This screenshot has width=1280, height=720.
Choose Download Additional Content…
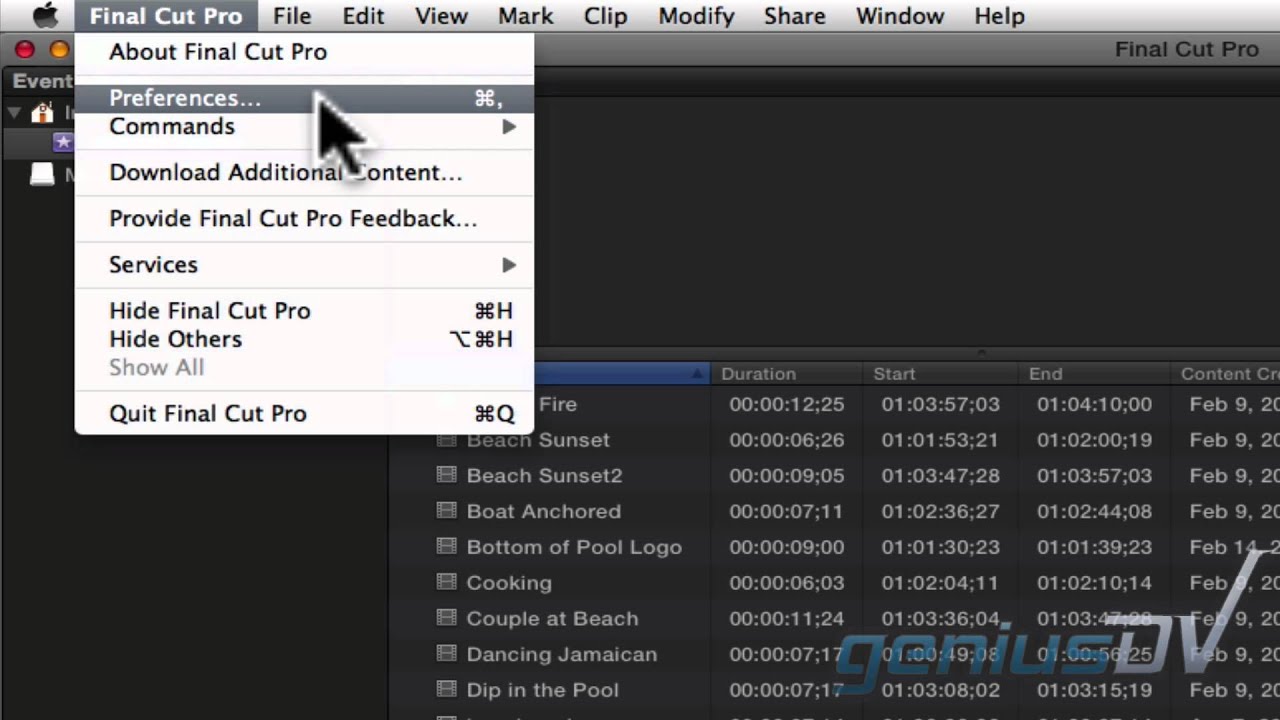coord(304,172)
